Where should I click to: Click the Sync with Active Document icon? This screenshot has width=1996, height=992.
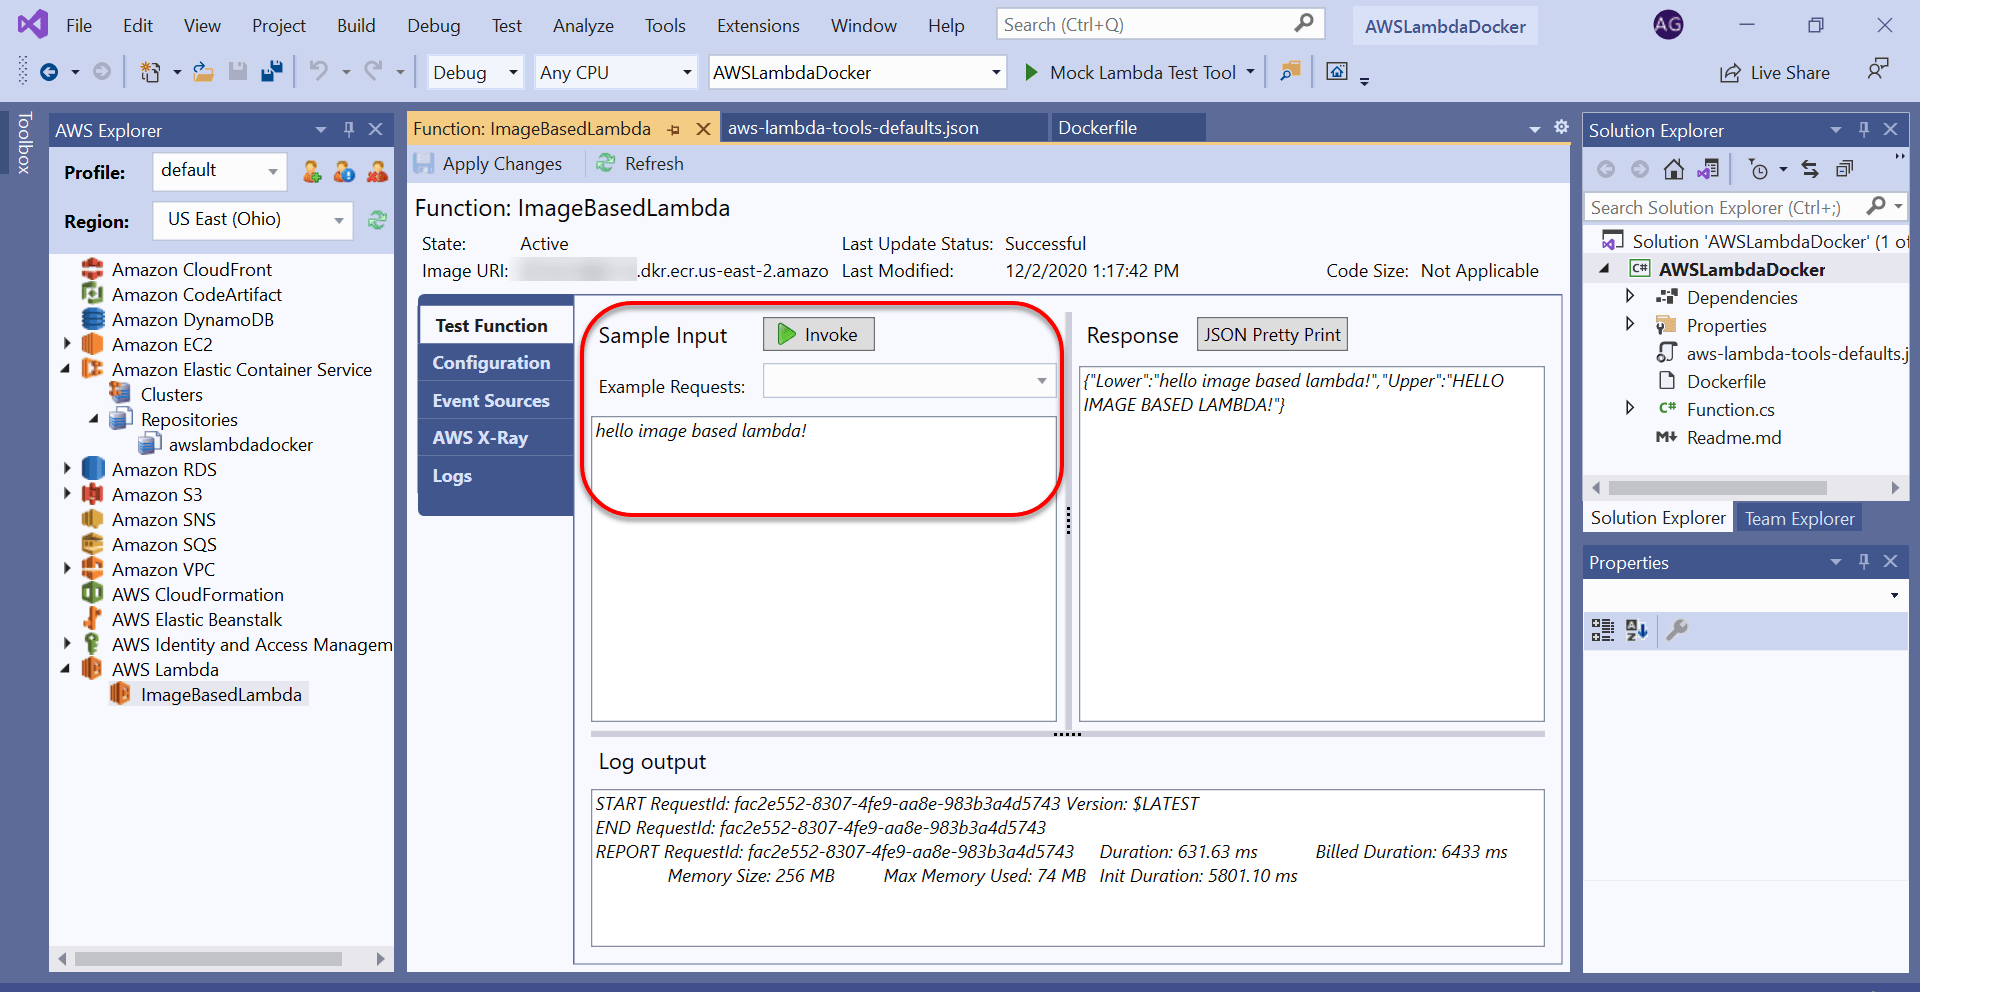point(1810,169)
